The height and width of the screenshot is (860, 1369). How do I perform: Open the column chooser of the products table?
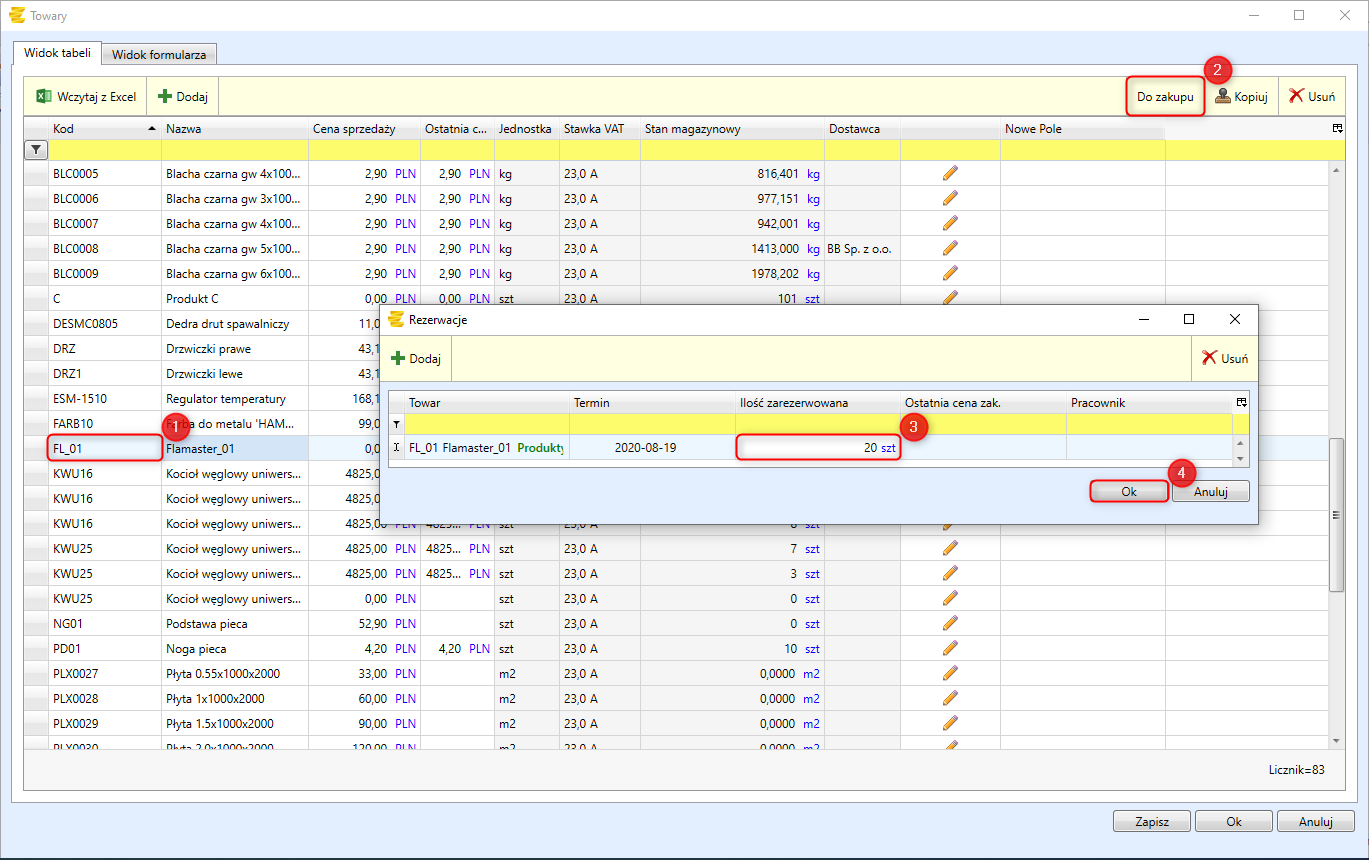click(x=1337, y=129)
